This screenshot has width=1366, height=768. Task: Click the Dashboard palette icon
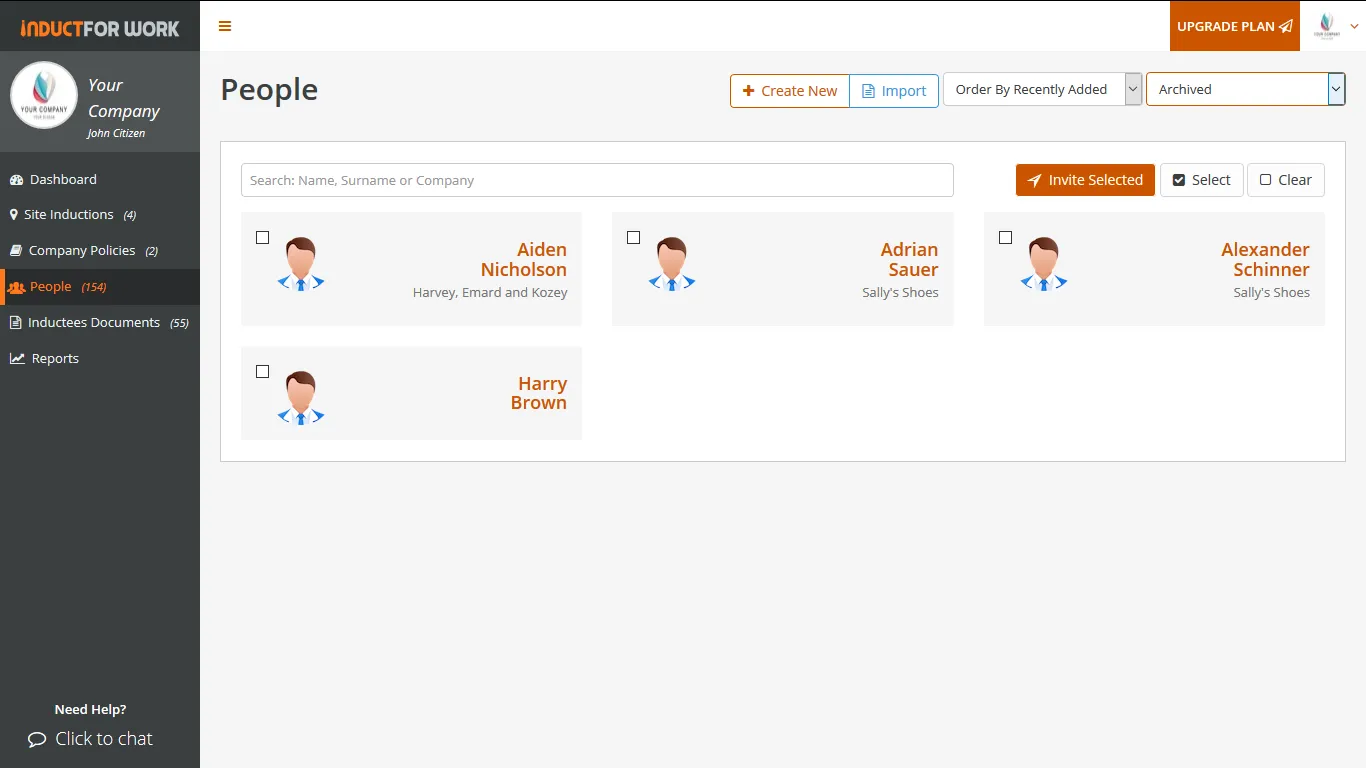[16, 180]
